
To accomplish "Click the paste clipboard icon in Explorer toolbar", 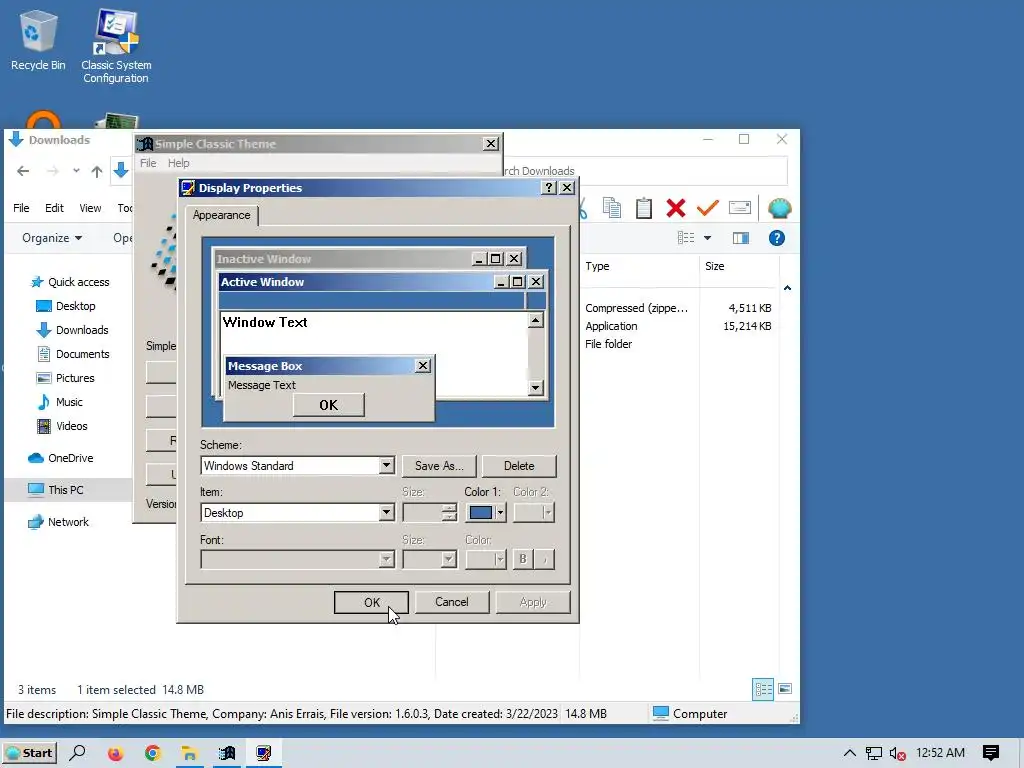I will pyautogui.click(x=644, y=208).
